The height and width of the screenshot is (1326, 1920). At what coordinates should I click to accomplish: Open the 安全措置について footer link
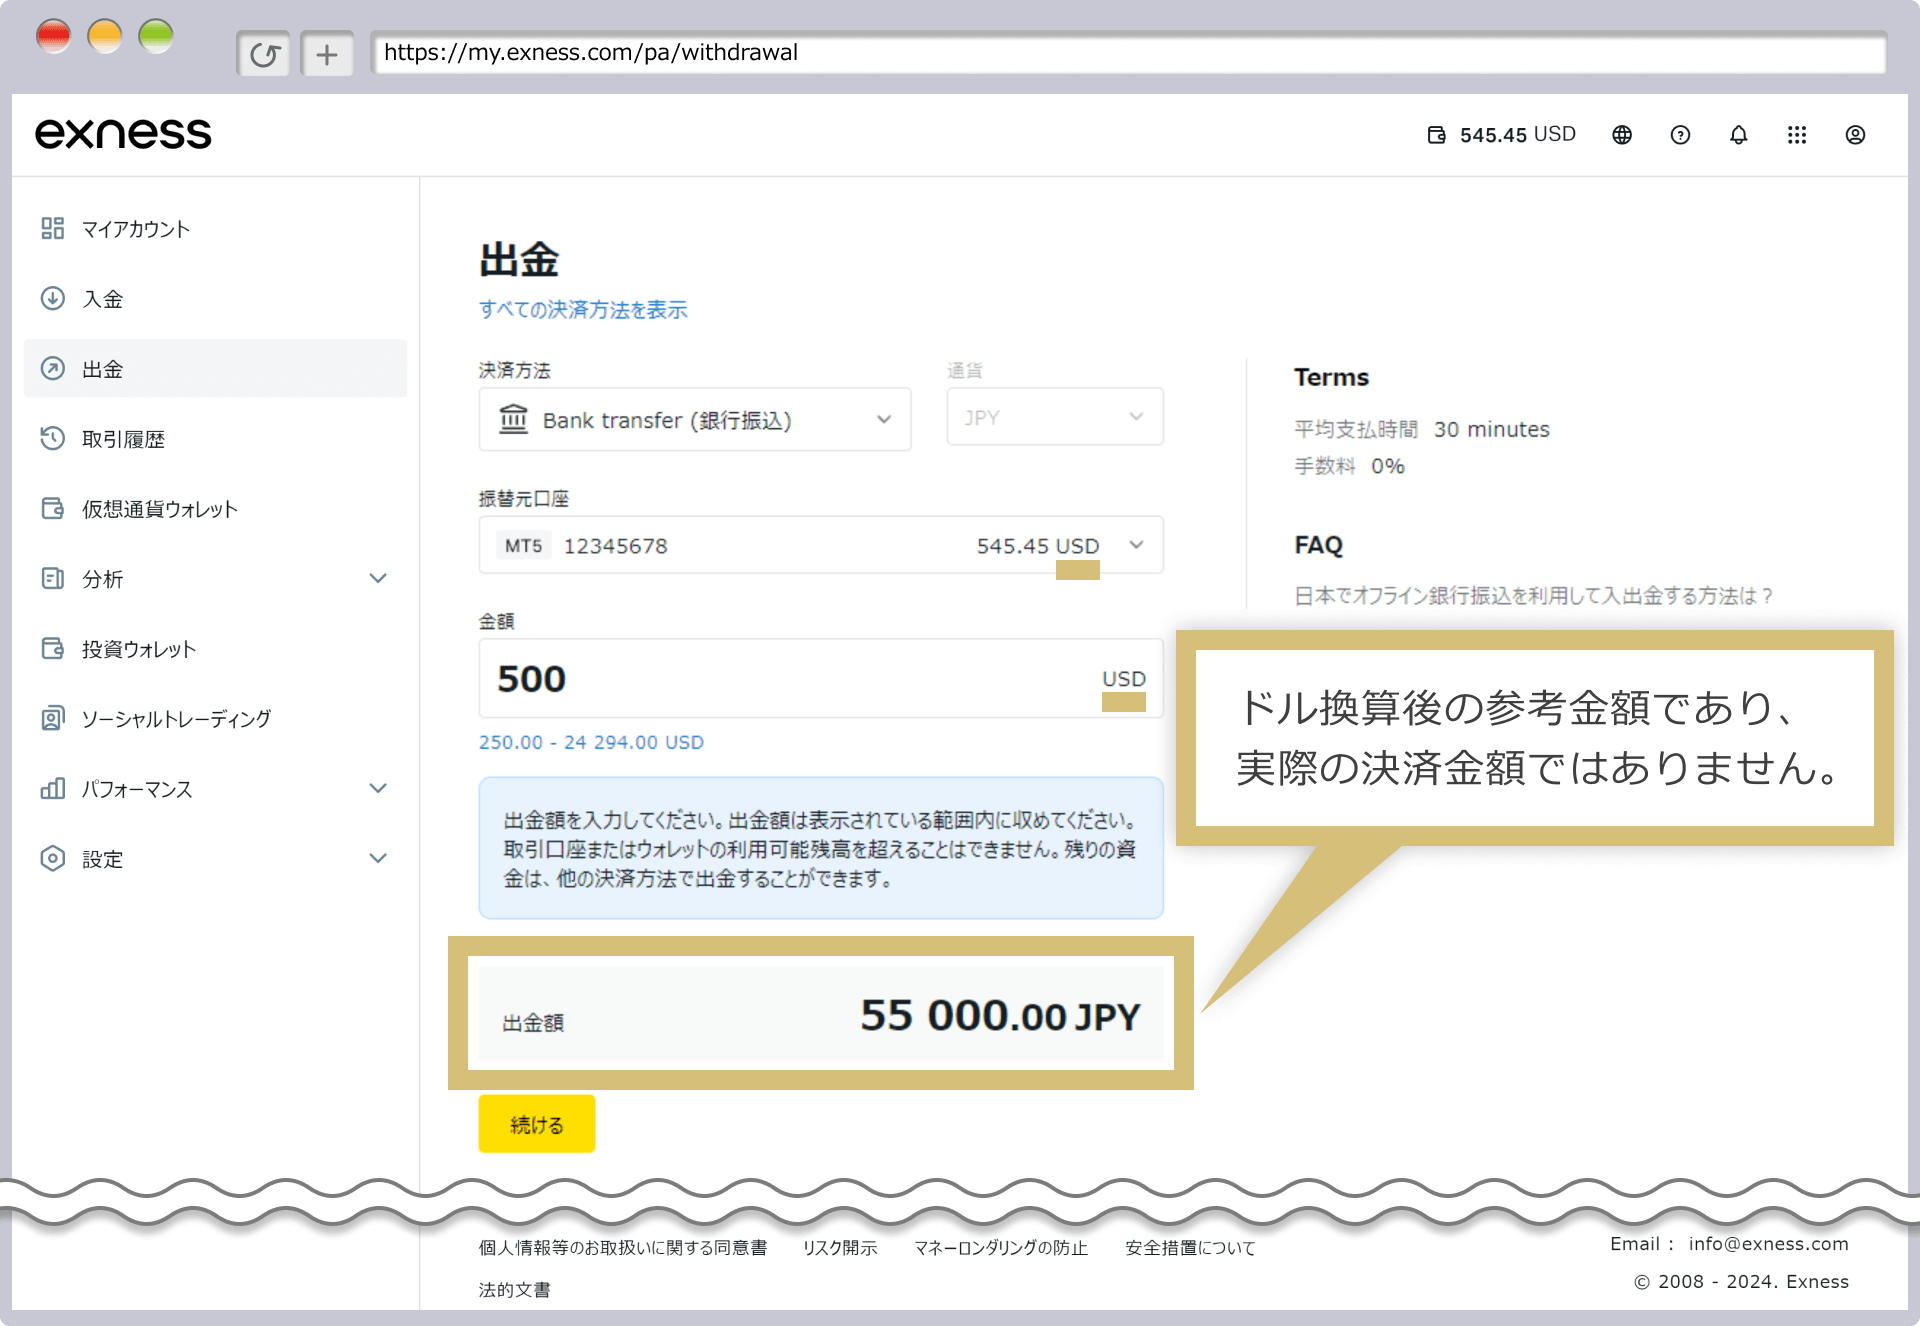pyautogui.click(x=1190, y=1248)
